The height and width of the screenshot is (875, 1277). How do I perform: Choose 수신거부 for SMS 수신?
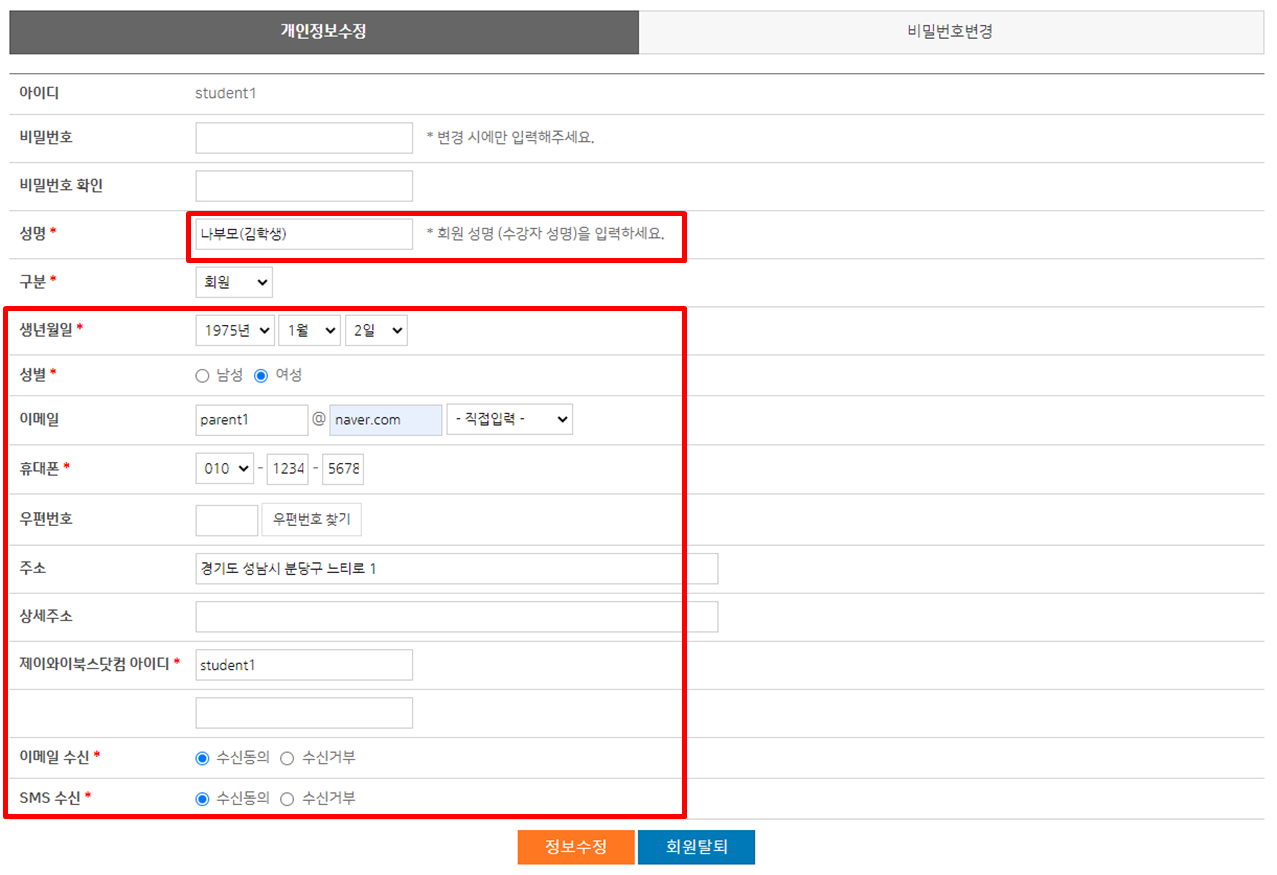click(x=287, y=799)
